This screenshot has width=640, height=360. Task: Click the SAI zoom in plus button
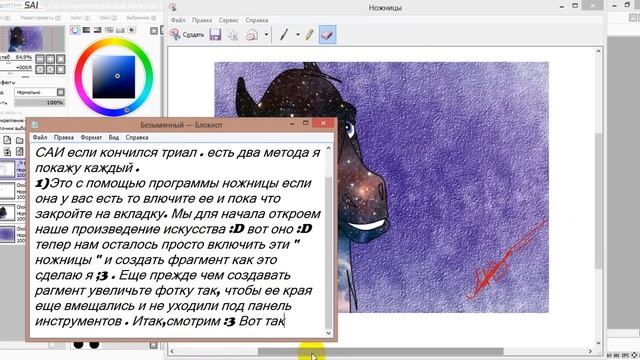point(50,59)
